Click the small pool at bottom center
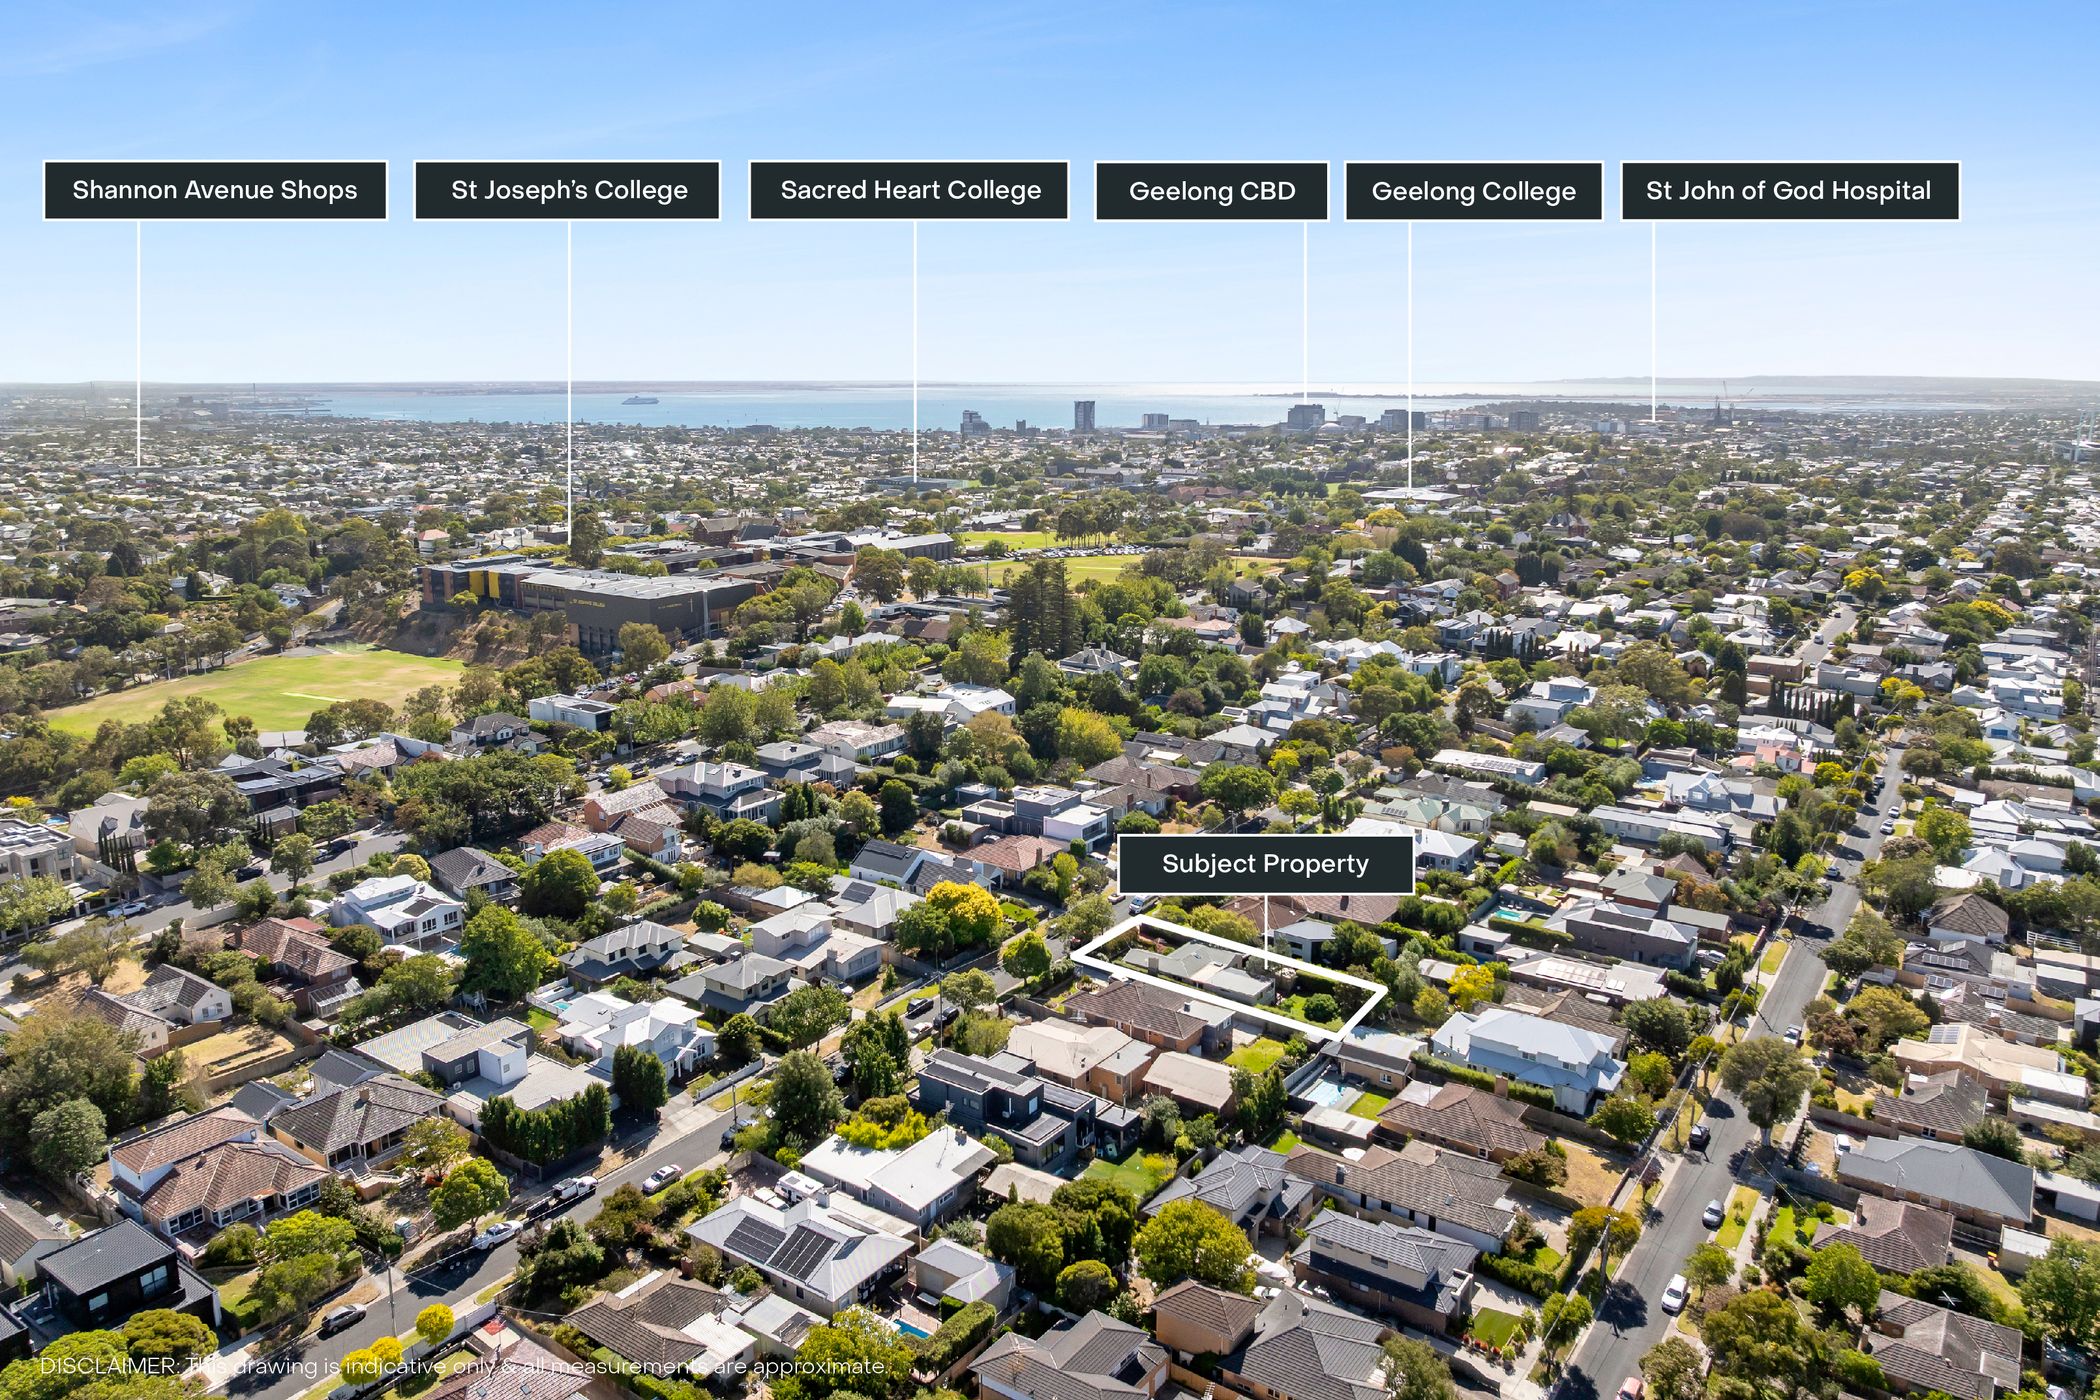Image resolution: width=2100 pixels, height=1400 pixels. pos(910,1328)
